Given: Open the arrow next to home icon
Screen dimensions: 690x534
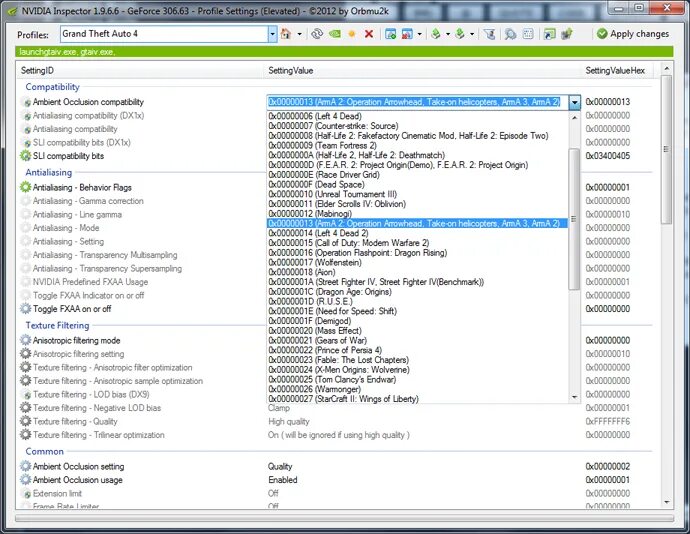Looking at the screenshot, I should [x=300, y=34].
